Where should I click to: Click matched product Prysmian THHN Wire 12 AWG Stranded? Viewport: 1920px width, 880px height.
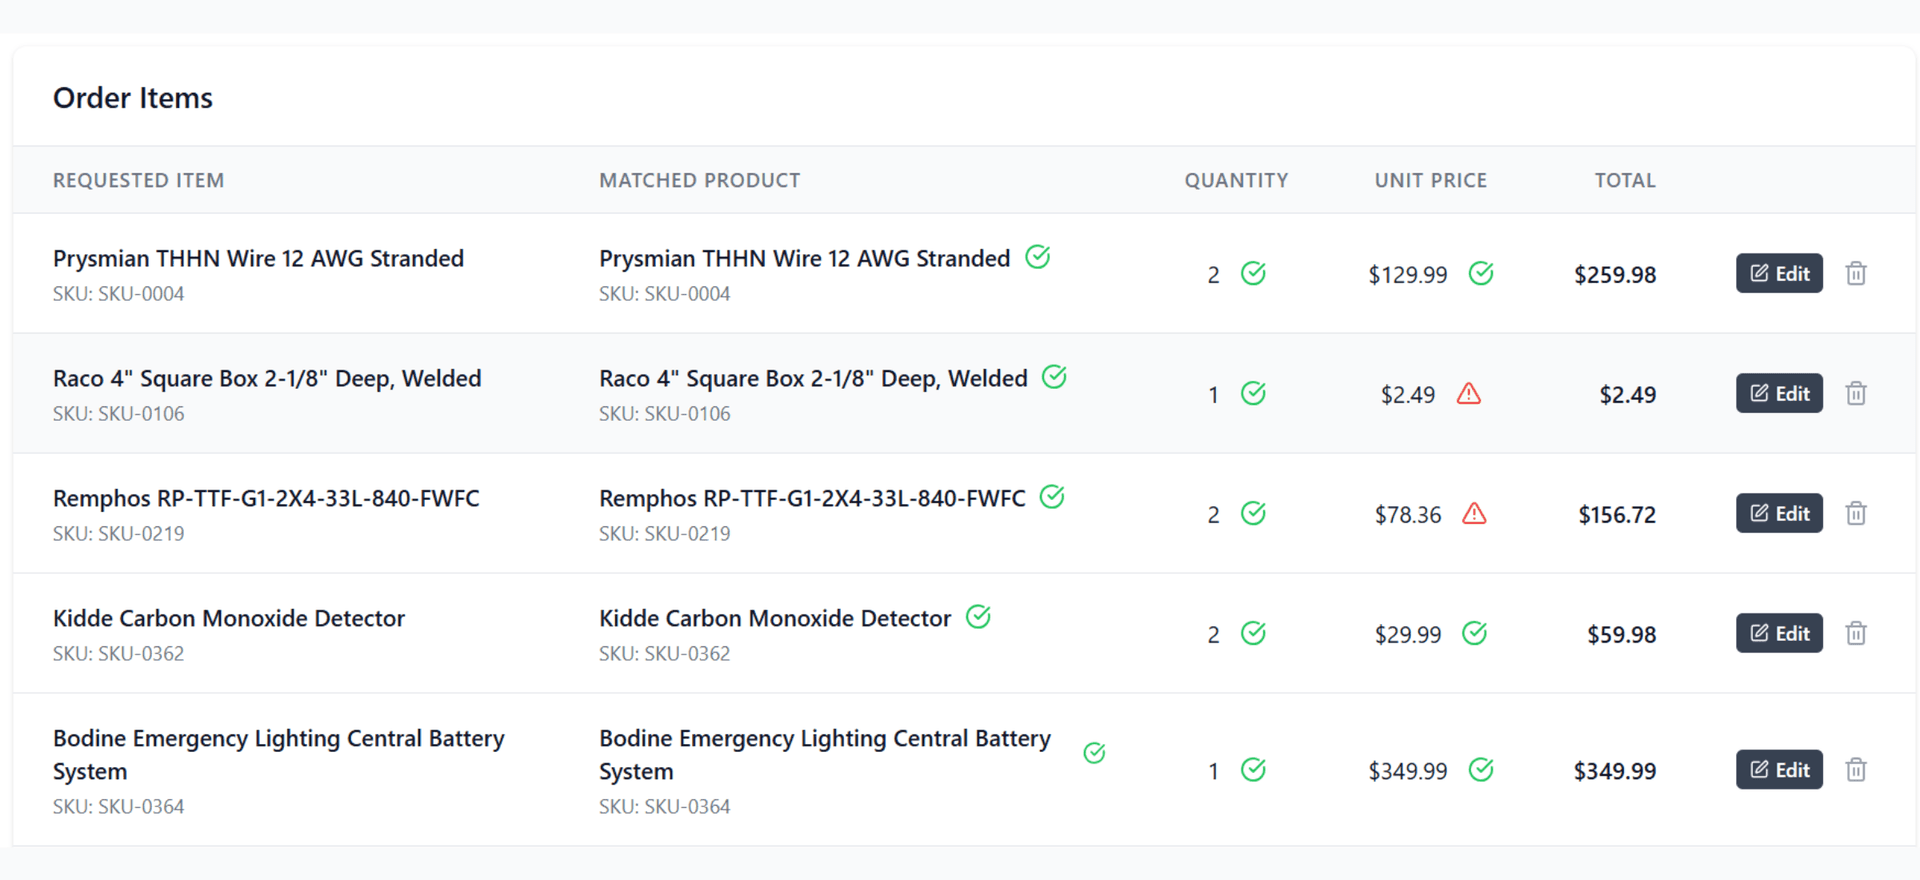(805, 258)
